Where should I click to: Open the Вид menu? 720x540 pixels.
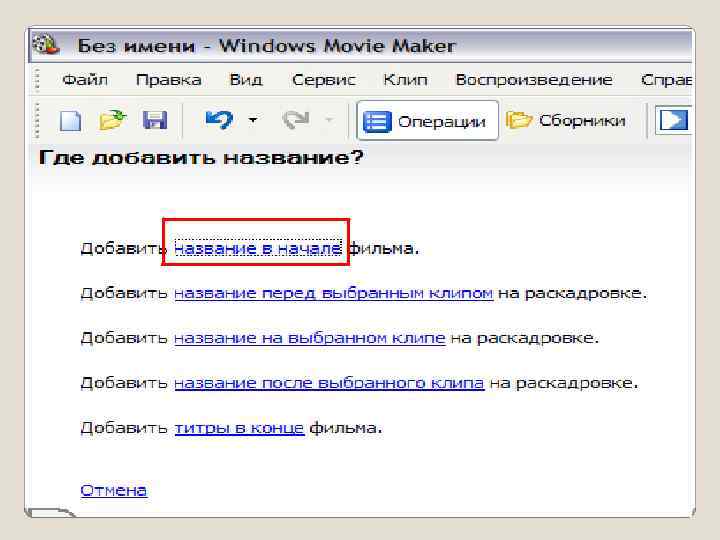tap(246, 80)
